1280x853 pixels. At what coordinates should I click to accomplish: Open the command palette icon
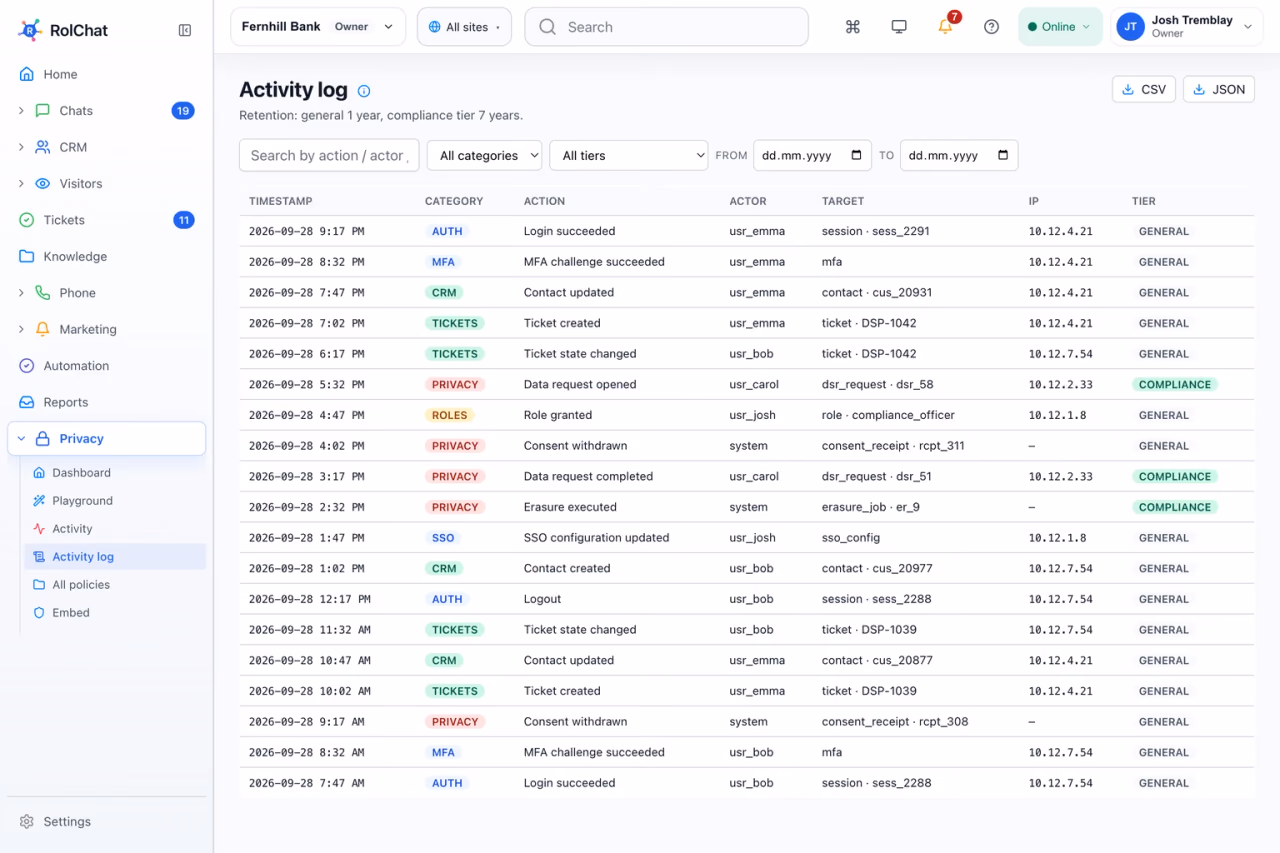(853, 27)
